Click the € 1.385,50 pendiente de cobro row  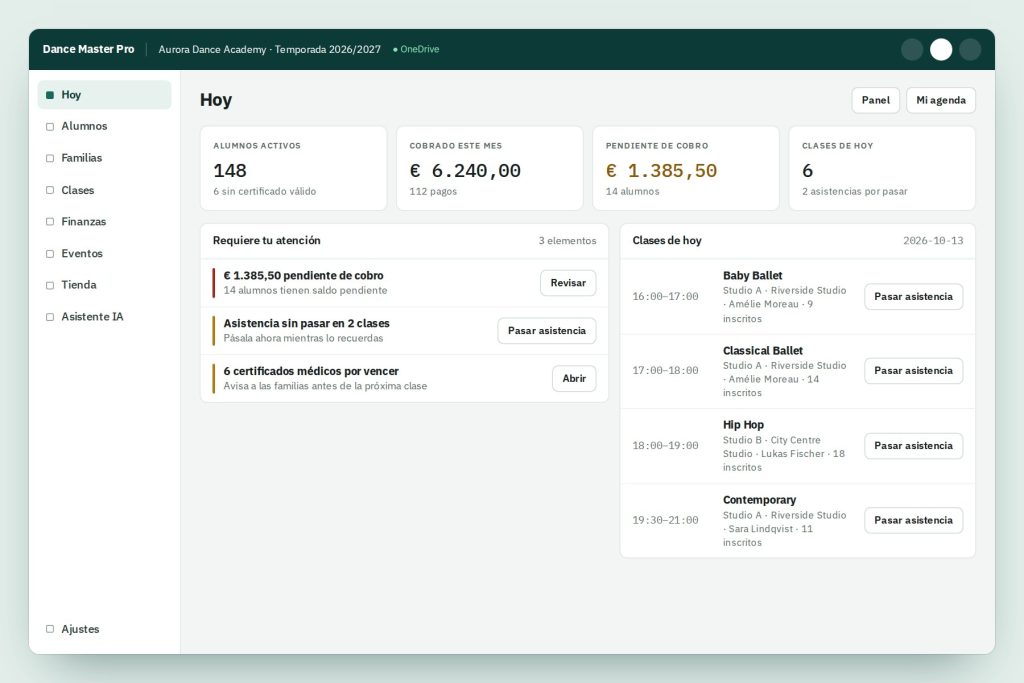[x=404, y=283]
